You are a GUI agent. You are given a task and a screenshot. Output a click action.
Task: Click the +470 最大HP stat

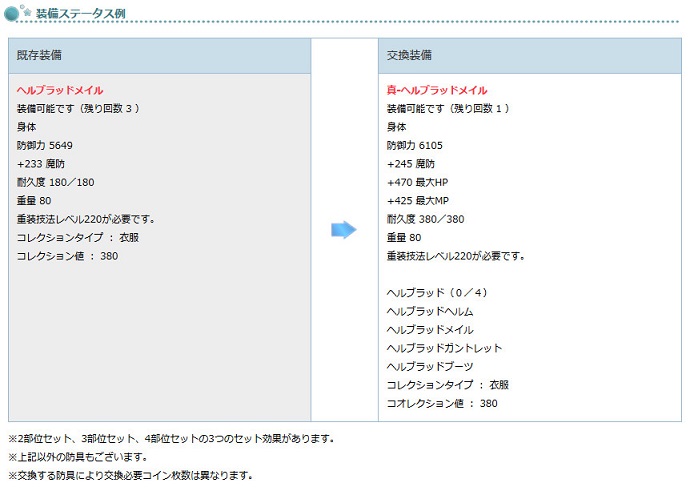tap(418, 183)
